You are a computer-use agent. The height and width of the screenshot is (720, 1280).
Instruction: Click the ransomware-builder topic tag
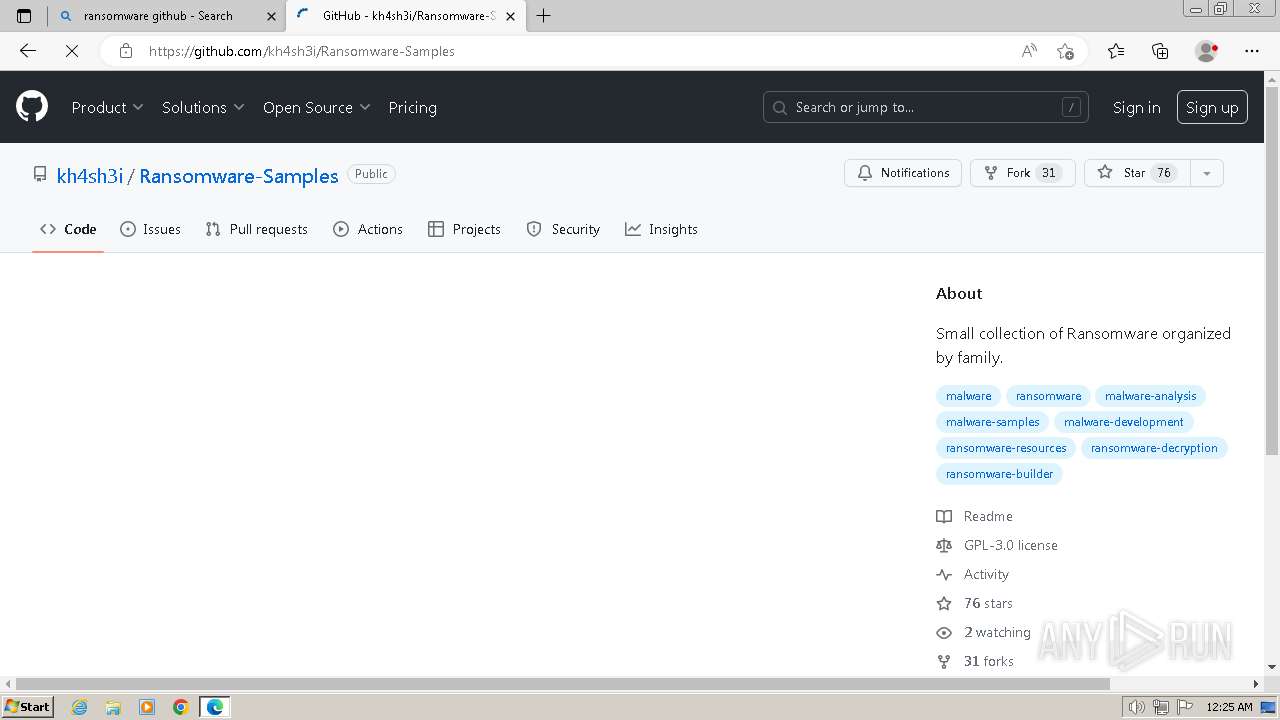pos(999,474)
